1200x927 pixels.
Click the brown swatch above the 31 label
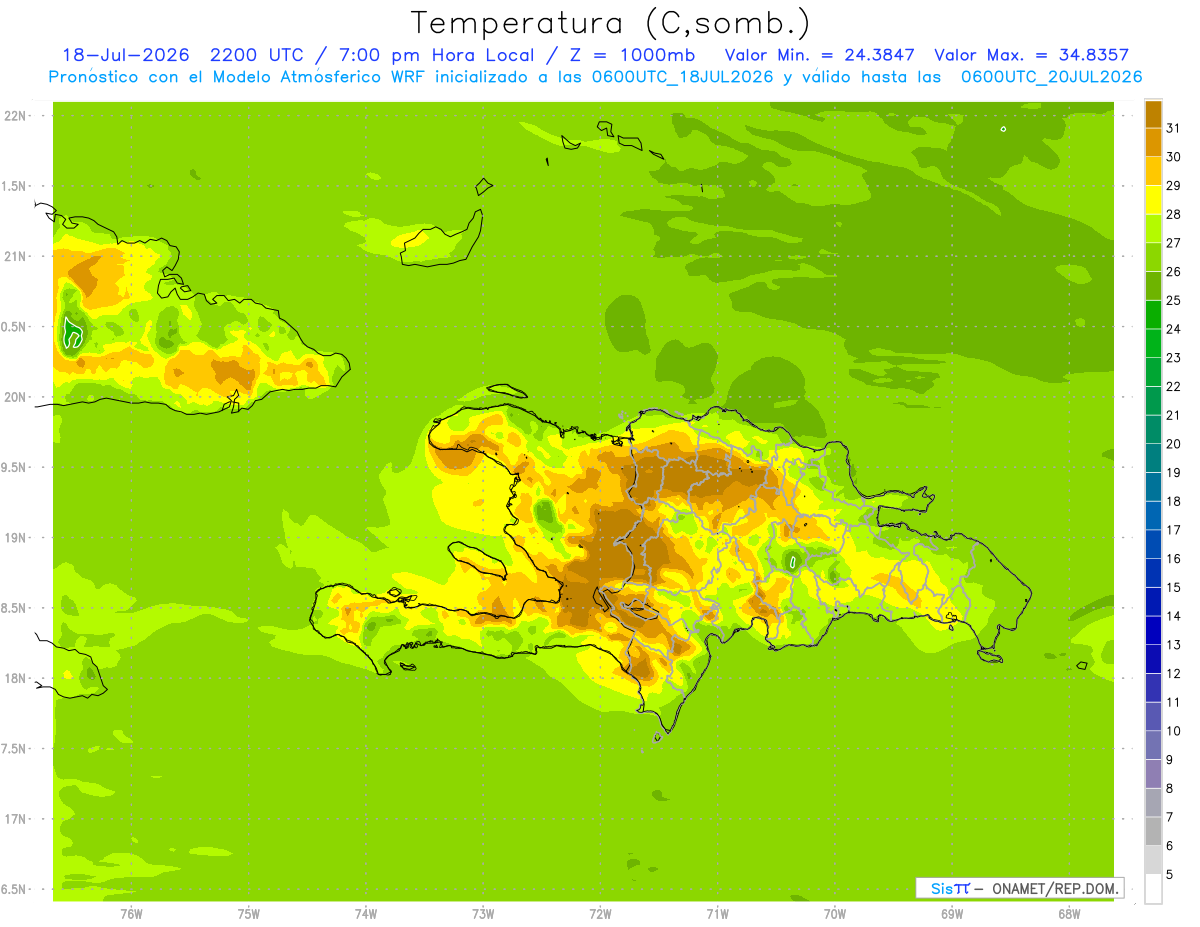pyautogui.click(x=1153, y=113)
